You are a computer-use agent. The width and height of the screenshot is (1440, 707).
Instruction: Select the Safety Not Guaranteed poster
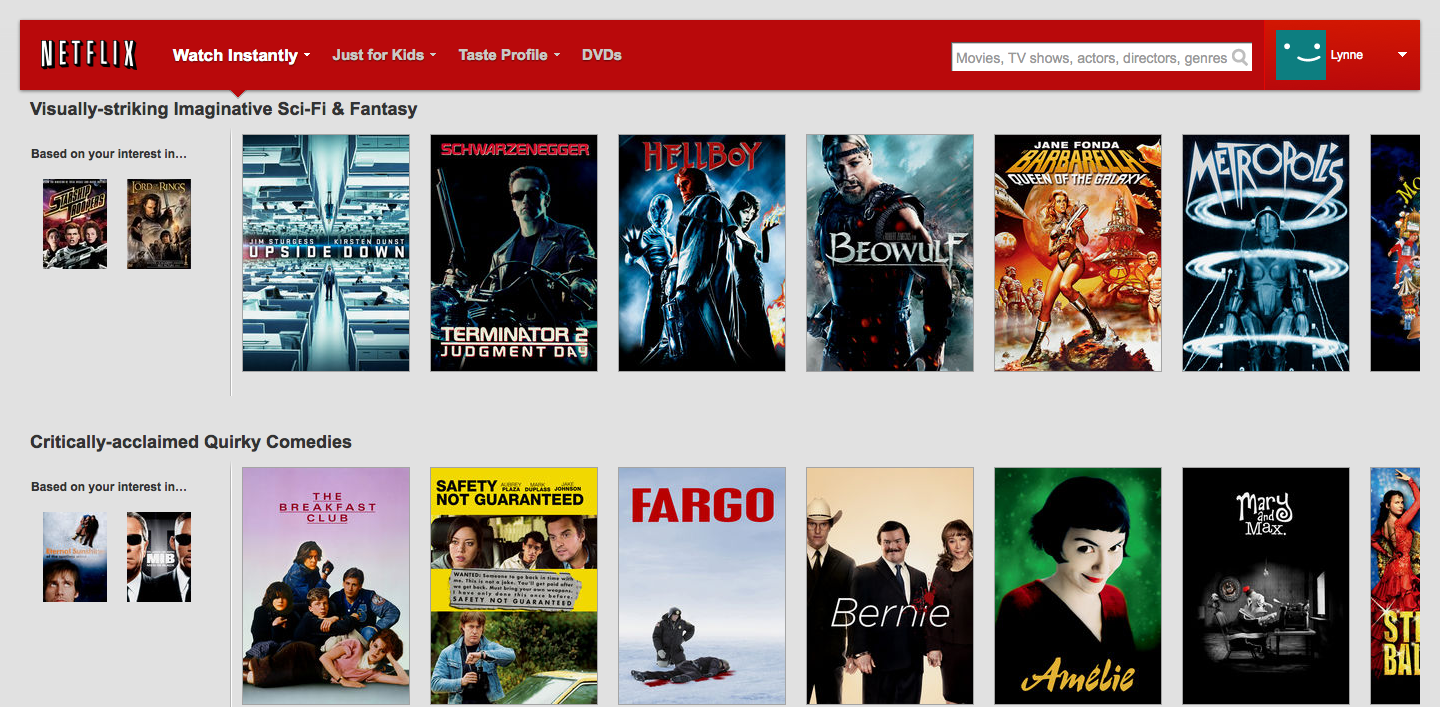(514, 586)
